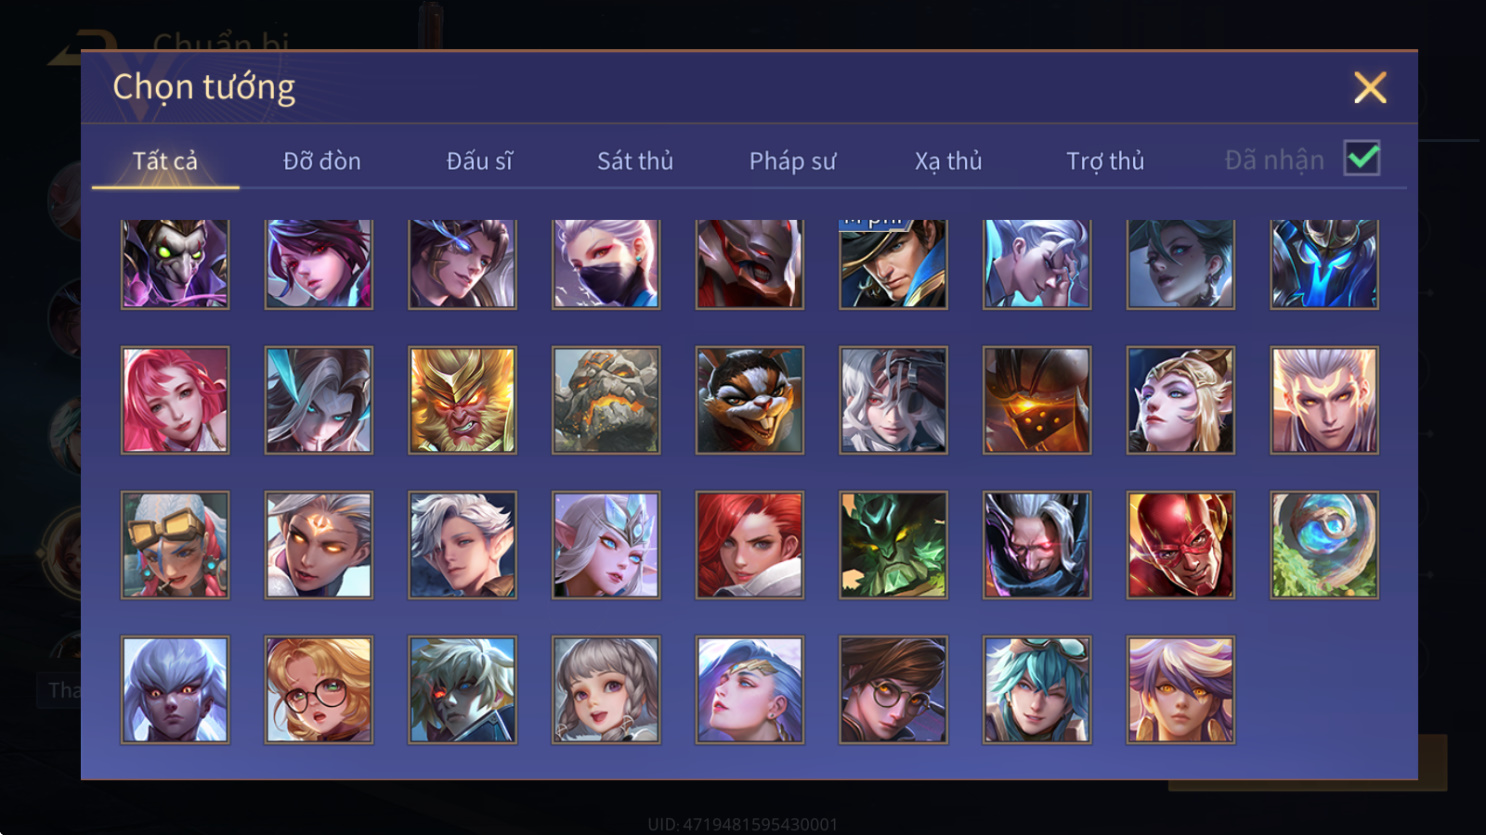1486x835 pixels.
Task: Choose the red-suited Flash hero portrait
Action: coord(1181,545)
